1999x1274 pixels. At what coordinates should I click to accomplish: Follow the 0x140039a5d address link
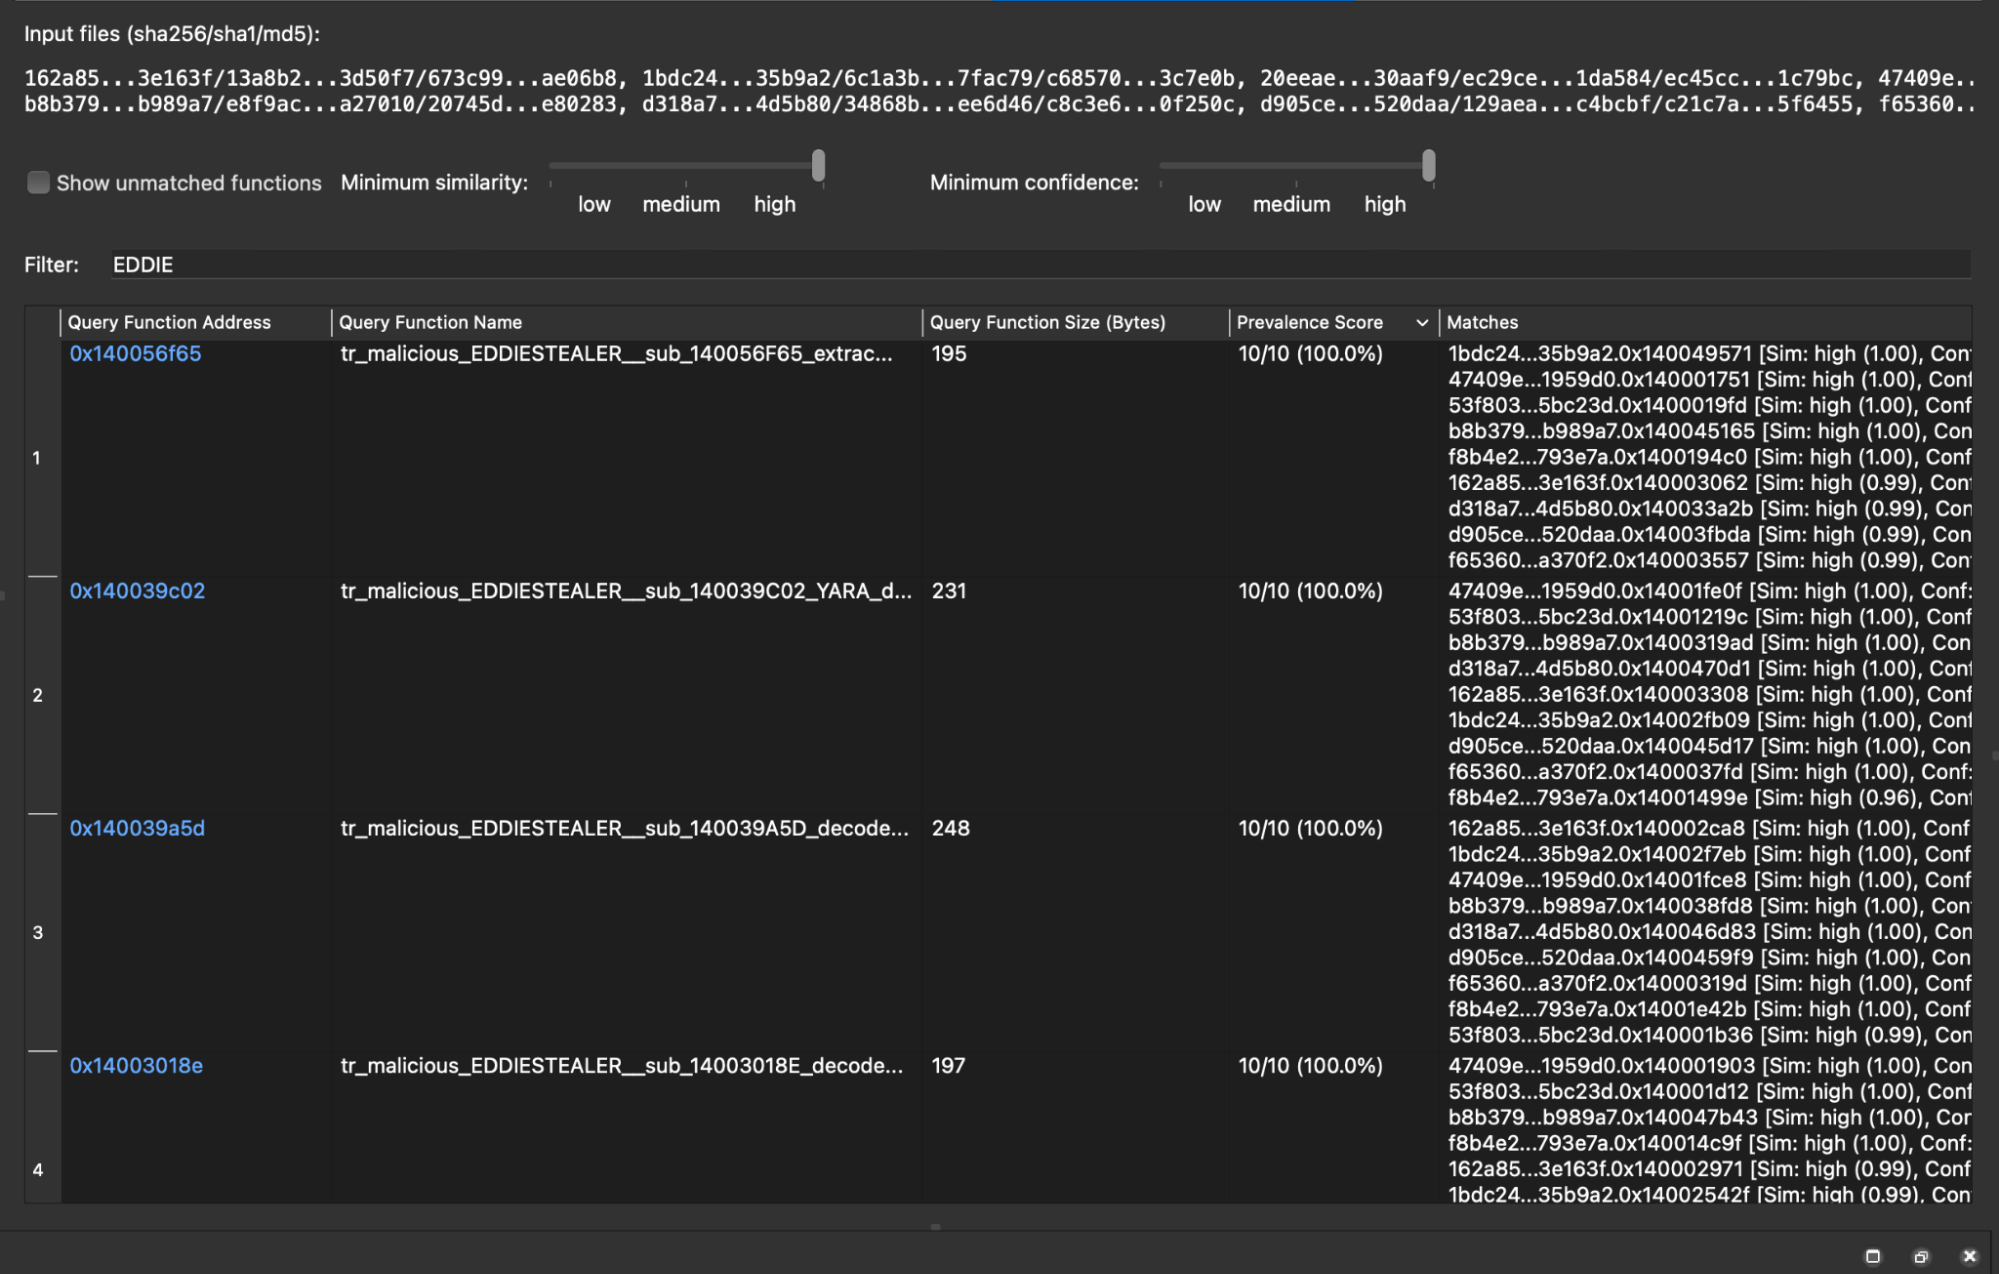coord(137,828)
